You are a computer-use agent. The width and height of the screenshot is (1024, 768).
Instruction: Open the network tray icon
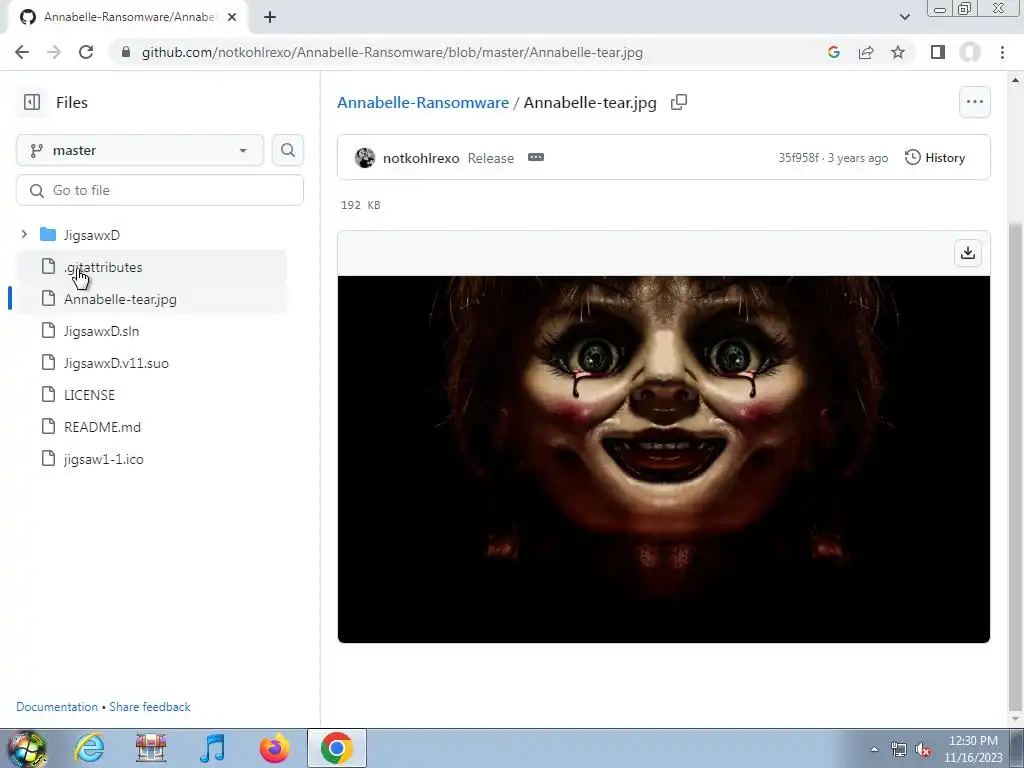[899, 749]
